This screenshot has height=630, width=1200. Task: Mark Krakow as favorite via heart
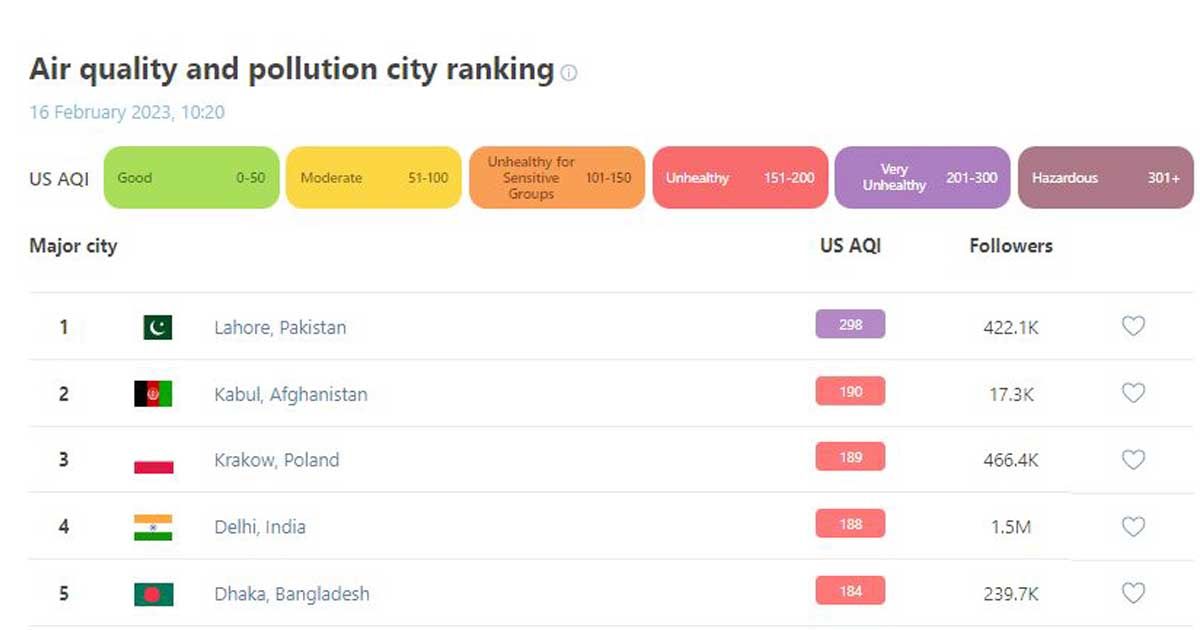tap(1133, 460)
